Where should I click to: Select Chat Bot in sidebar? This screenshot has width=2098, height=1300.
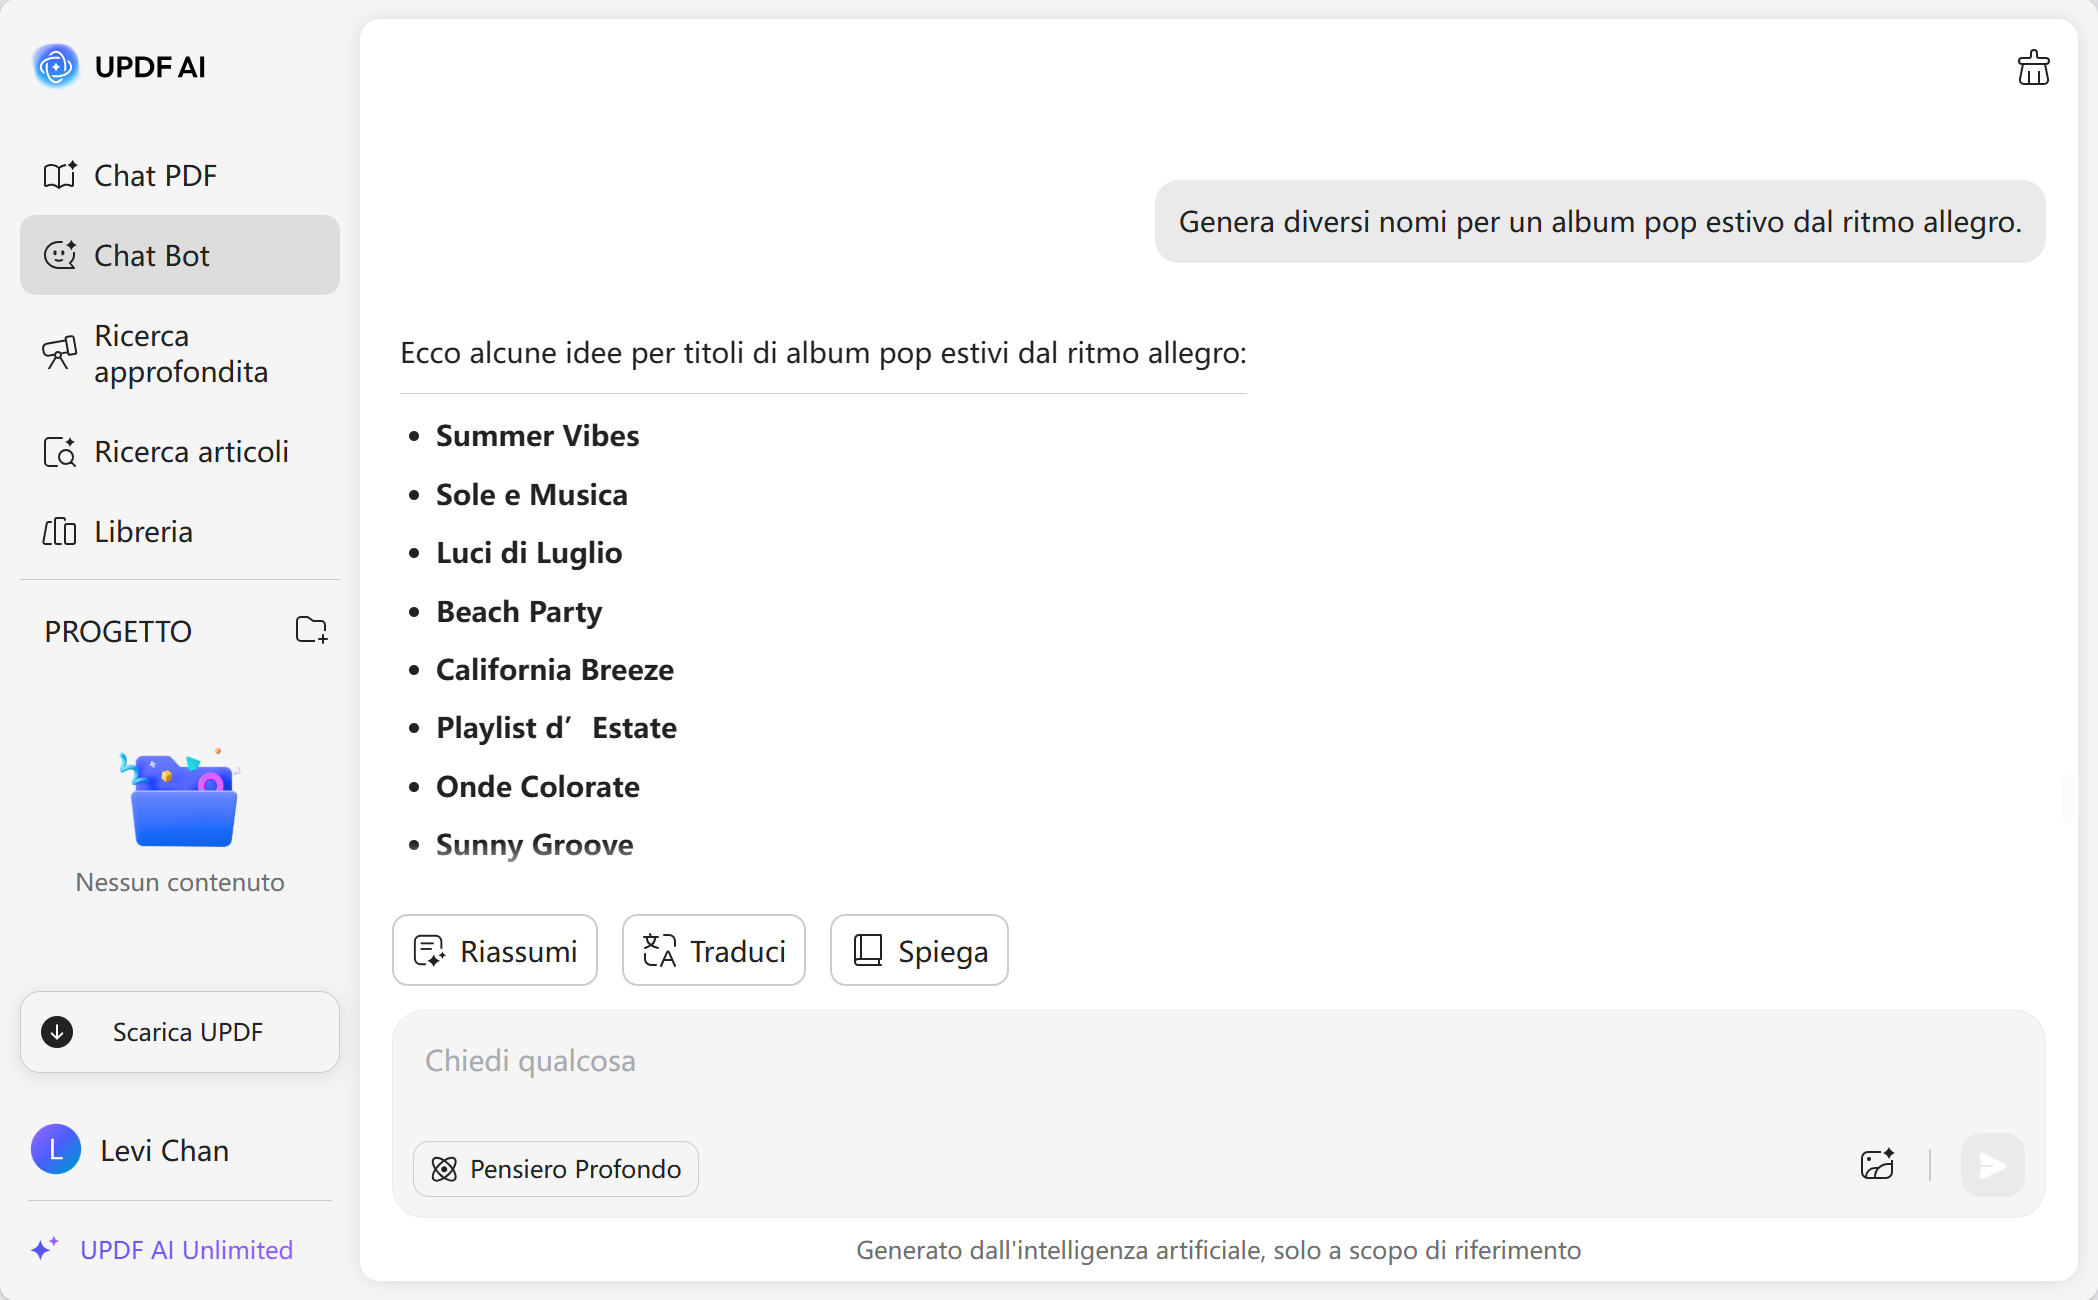[180, 256]
